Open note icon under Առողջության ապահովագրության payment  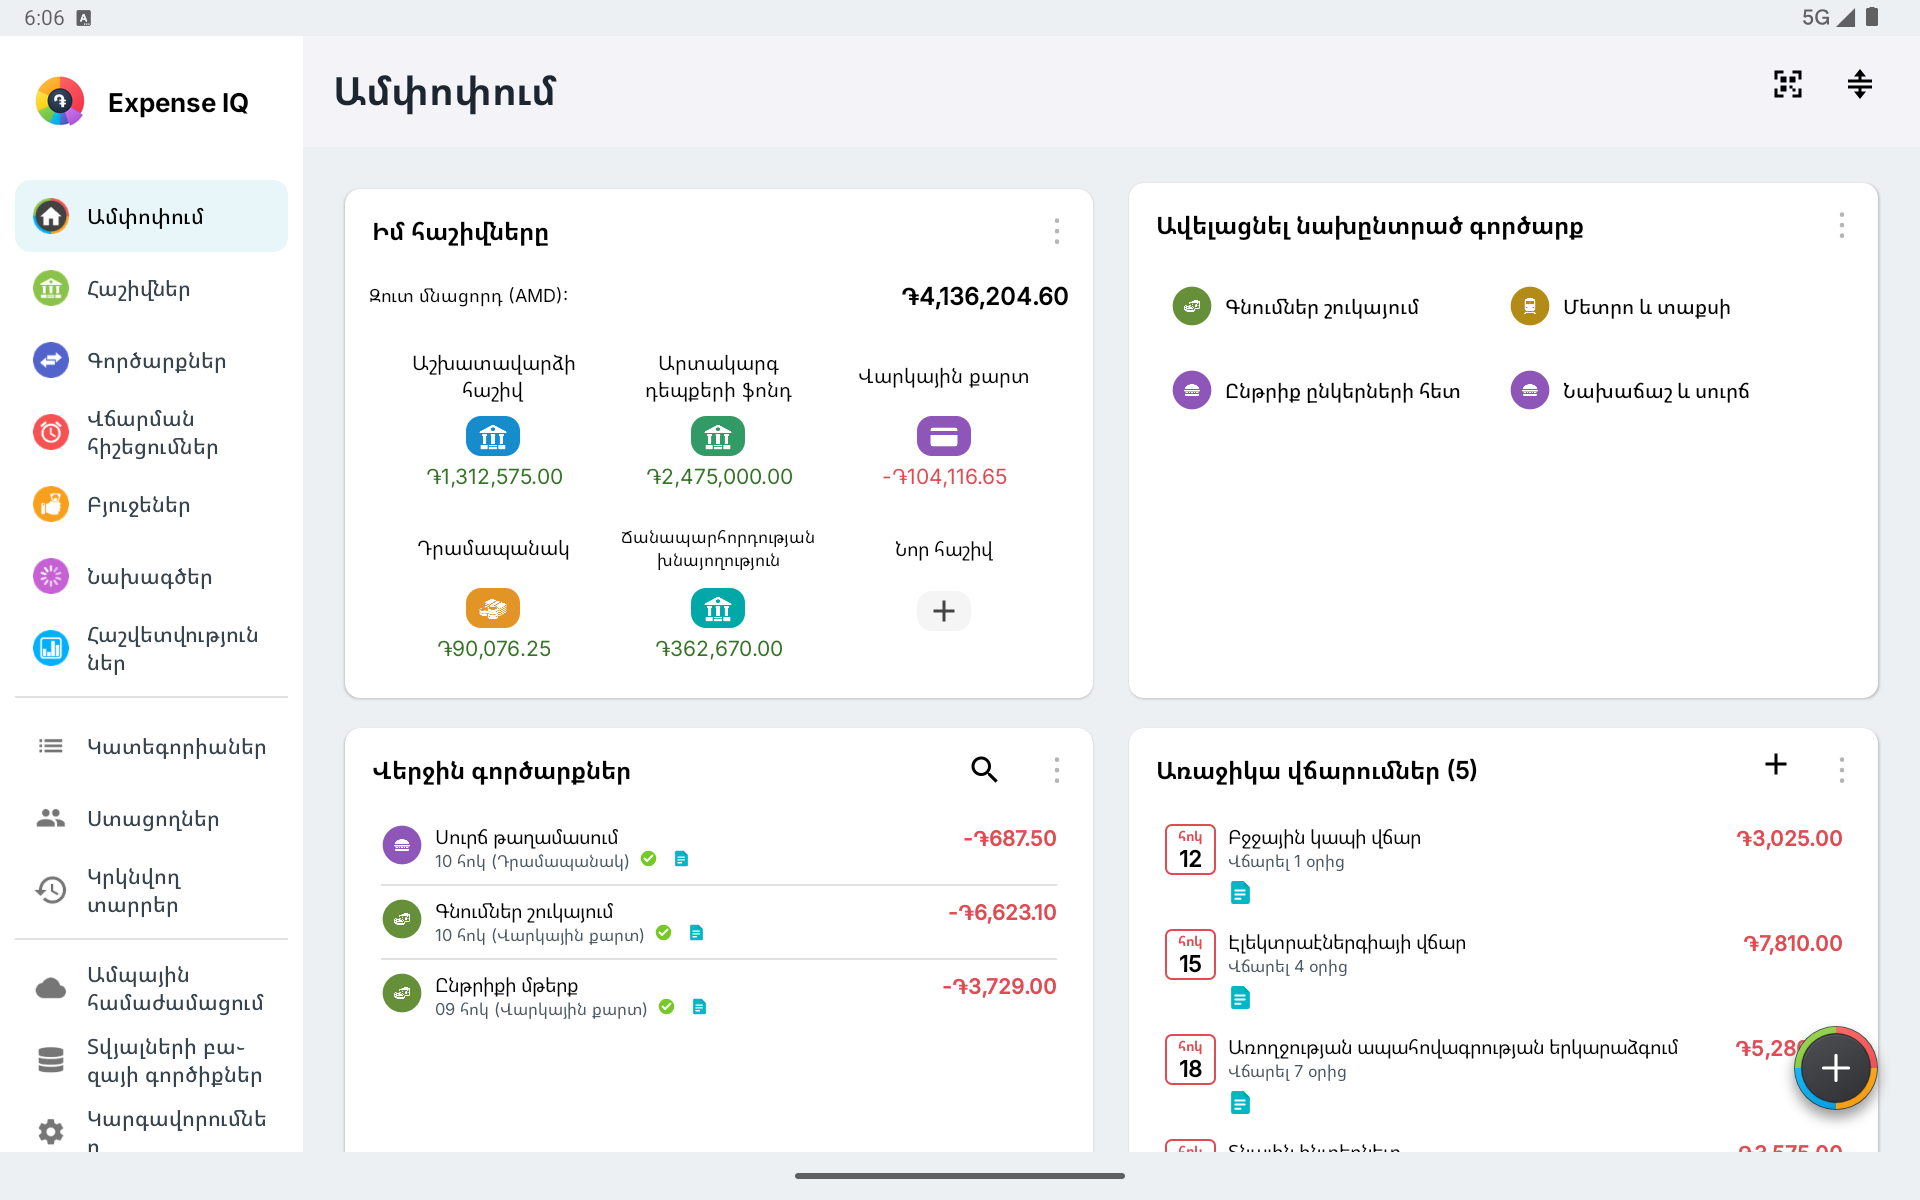tap(1240, 1103)
